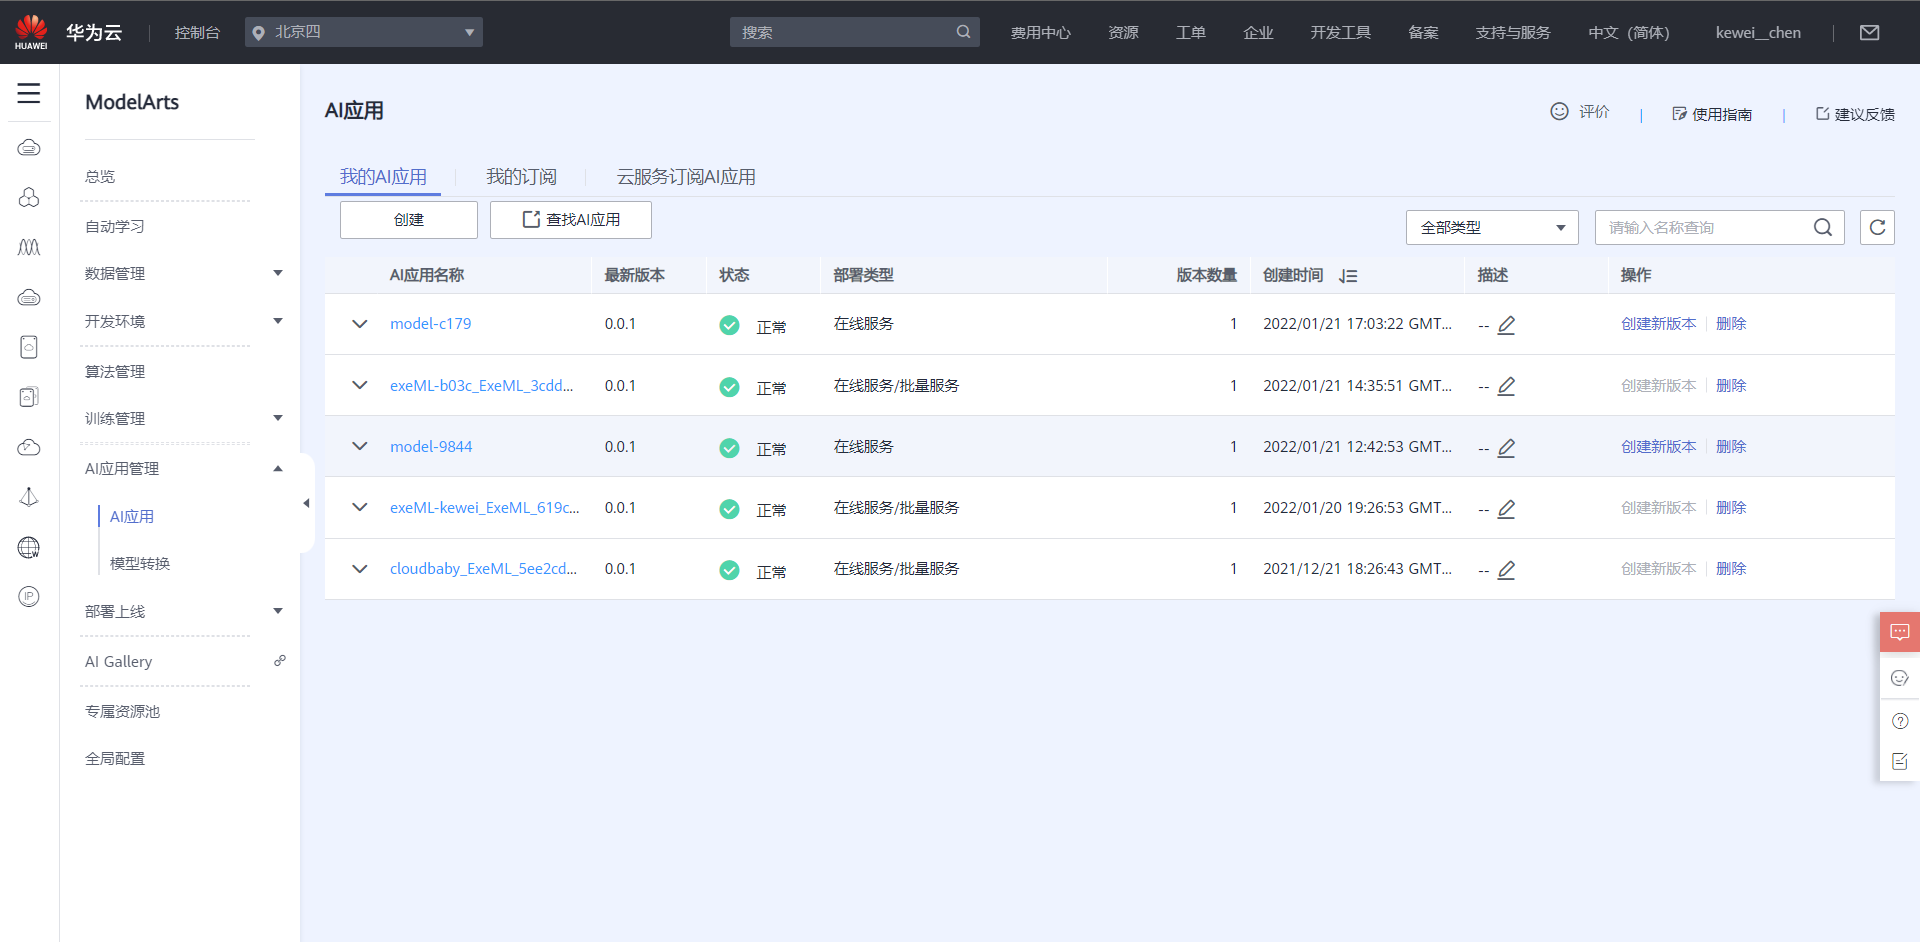Viewport: 1920px width, 942px height.
Task: Open 全局配置 in sidebar
Action: pos(115,758)
